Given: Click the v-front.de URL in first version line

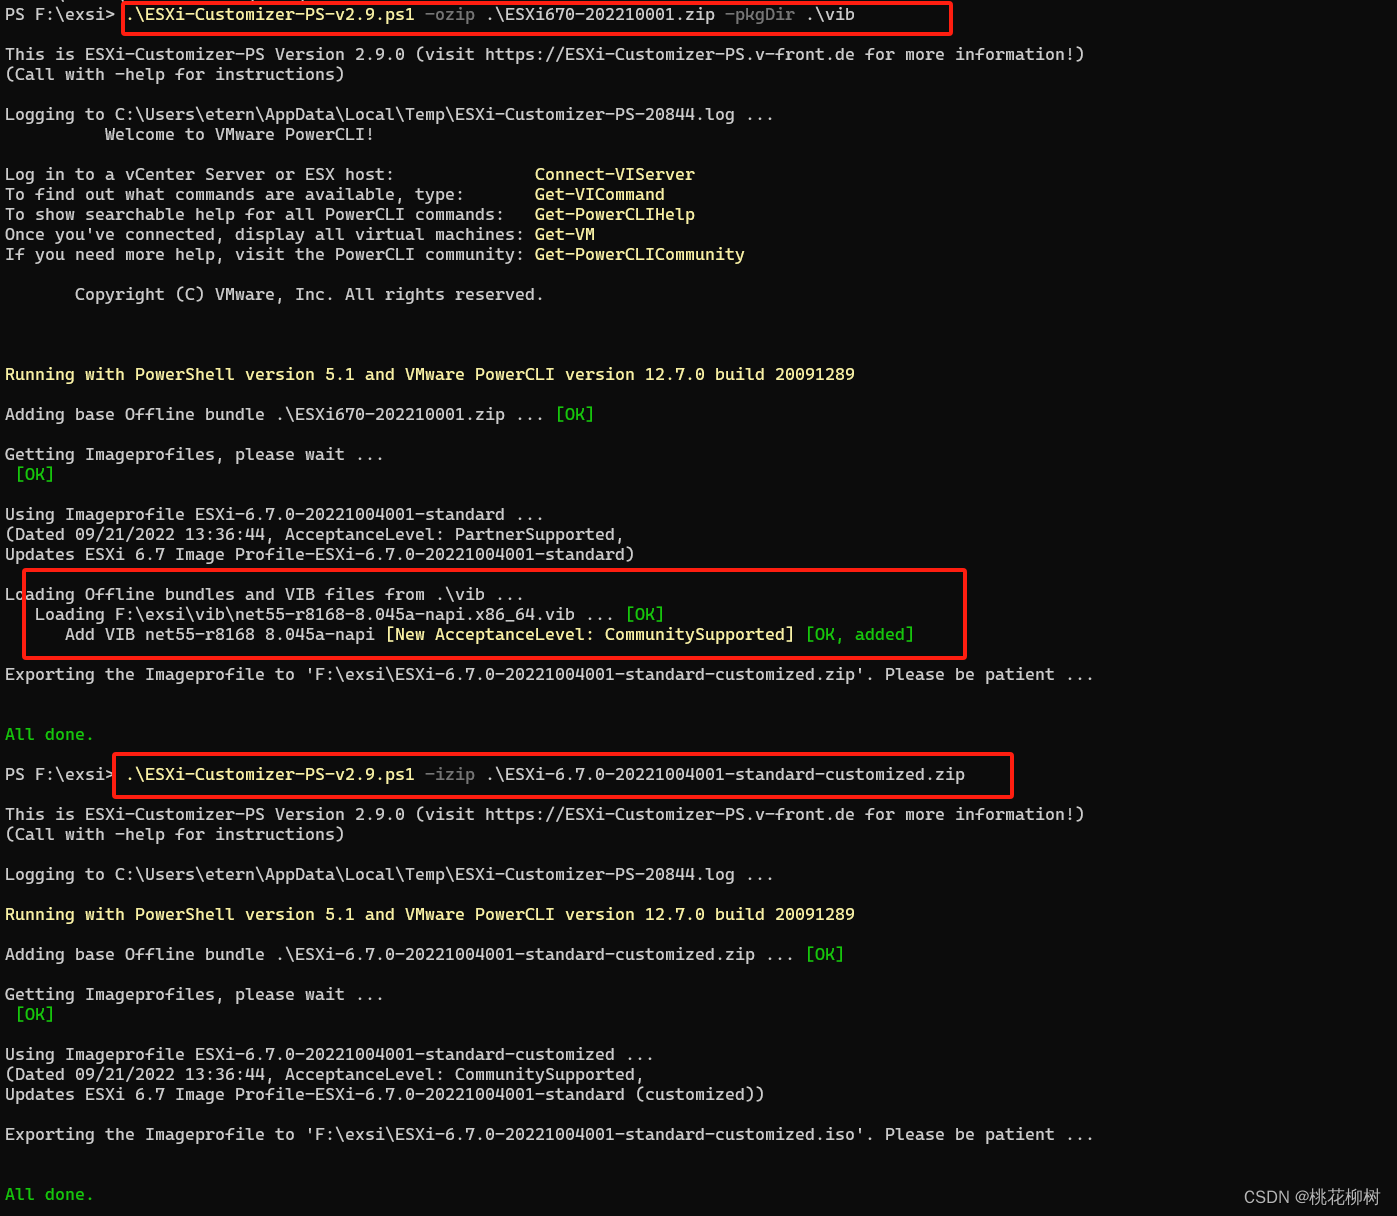Looking at the screenshot, I should pyautogui.click(x=670, y=55).
